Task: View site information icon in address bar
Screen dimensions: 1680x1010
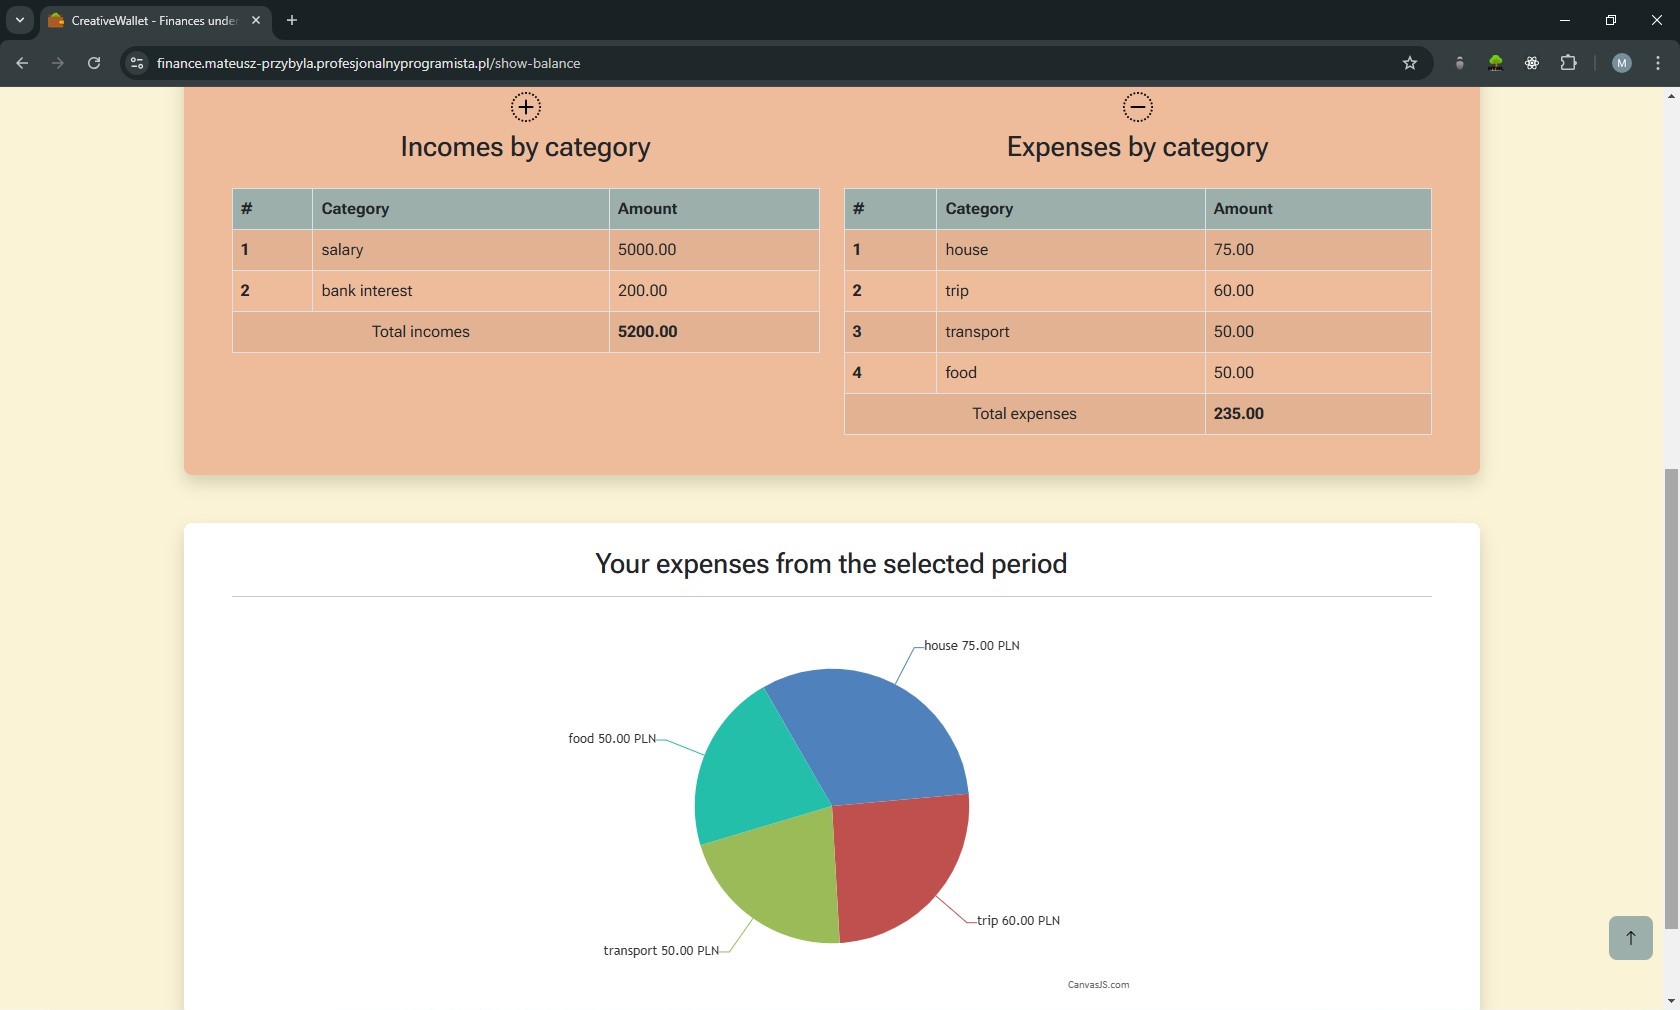Action: point(137,63)
